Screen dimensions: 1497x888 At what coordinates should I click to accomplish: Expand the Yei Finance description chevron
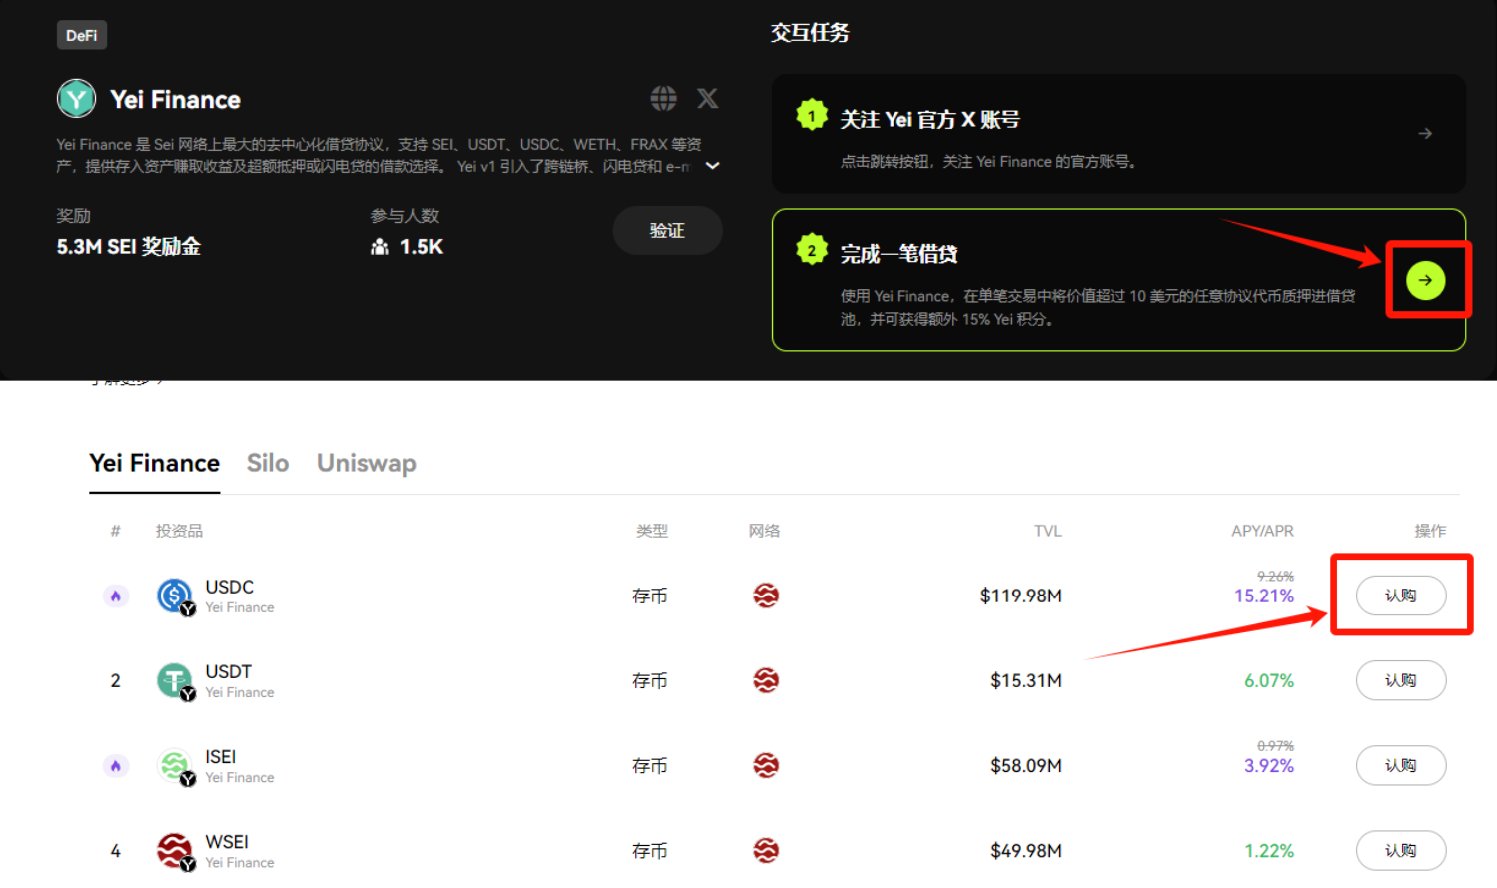point(712,166)
